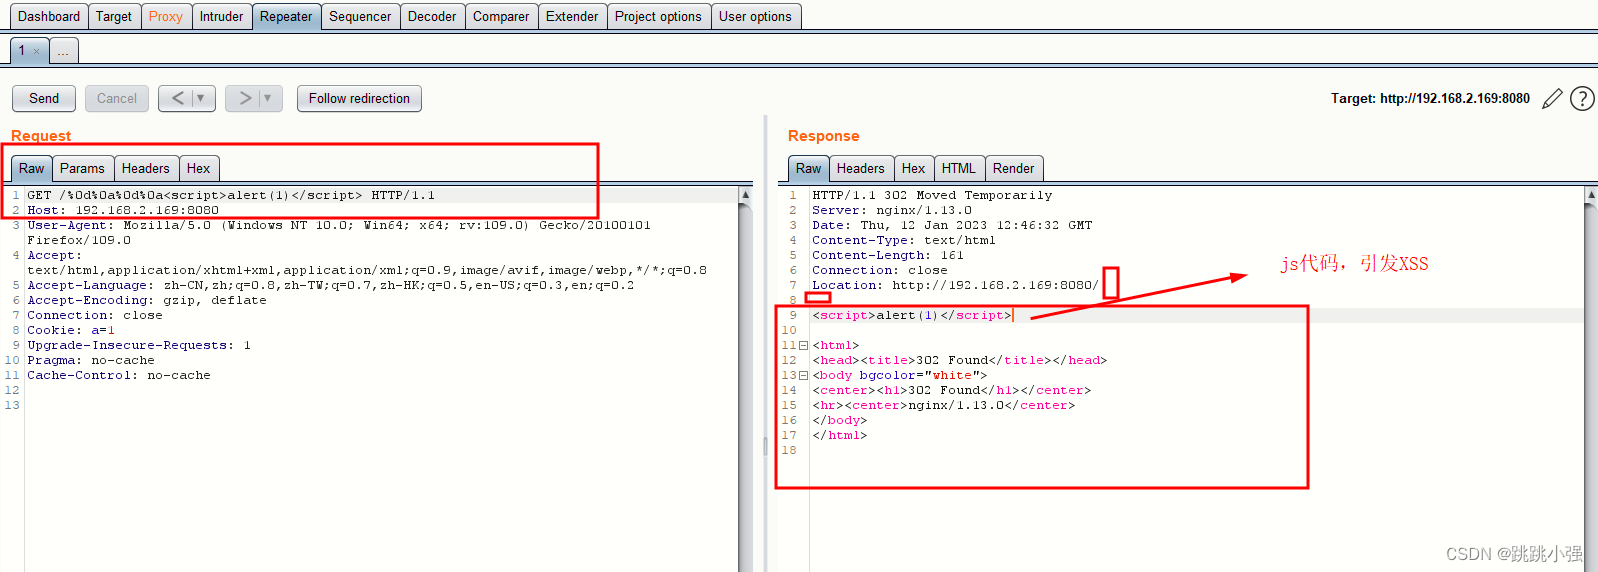
Task: Go back to previous request with left arrow
Action: 177,98
